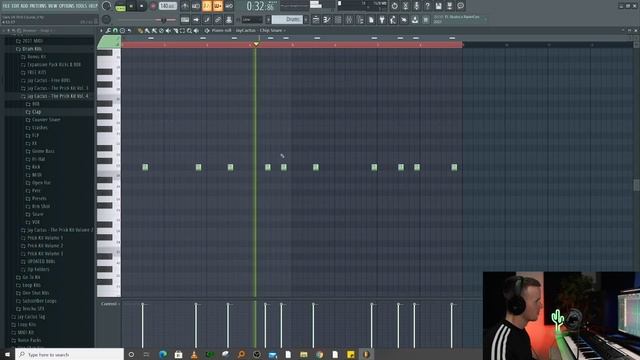The width and height of the screenshot is (640, 360).
Task: Toggle typing keyboard to piano
Action: click(185, 20)
